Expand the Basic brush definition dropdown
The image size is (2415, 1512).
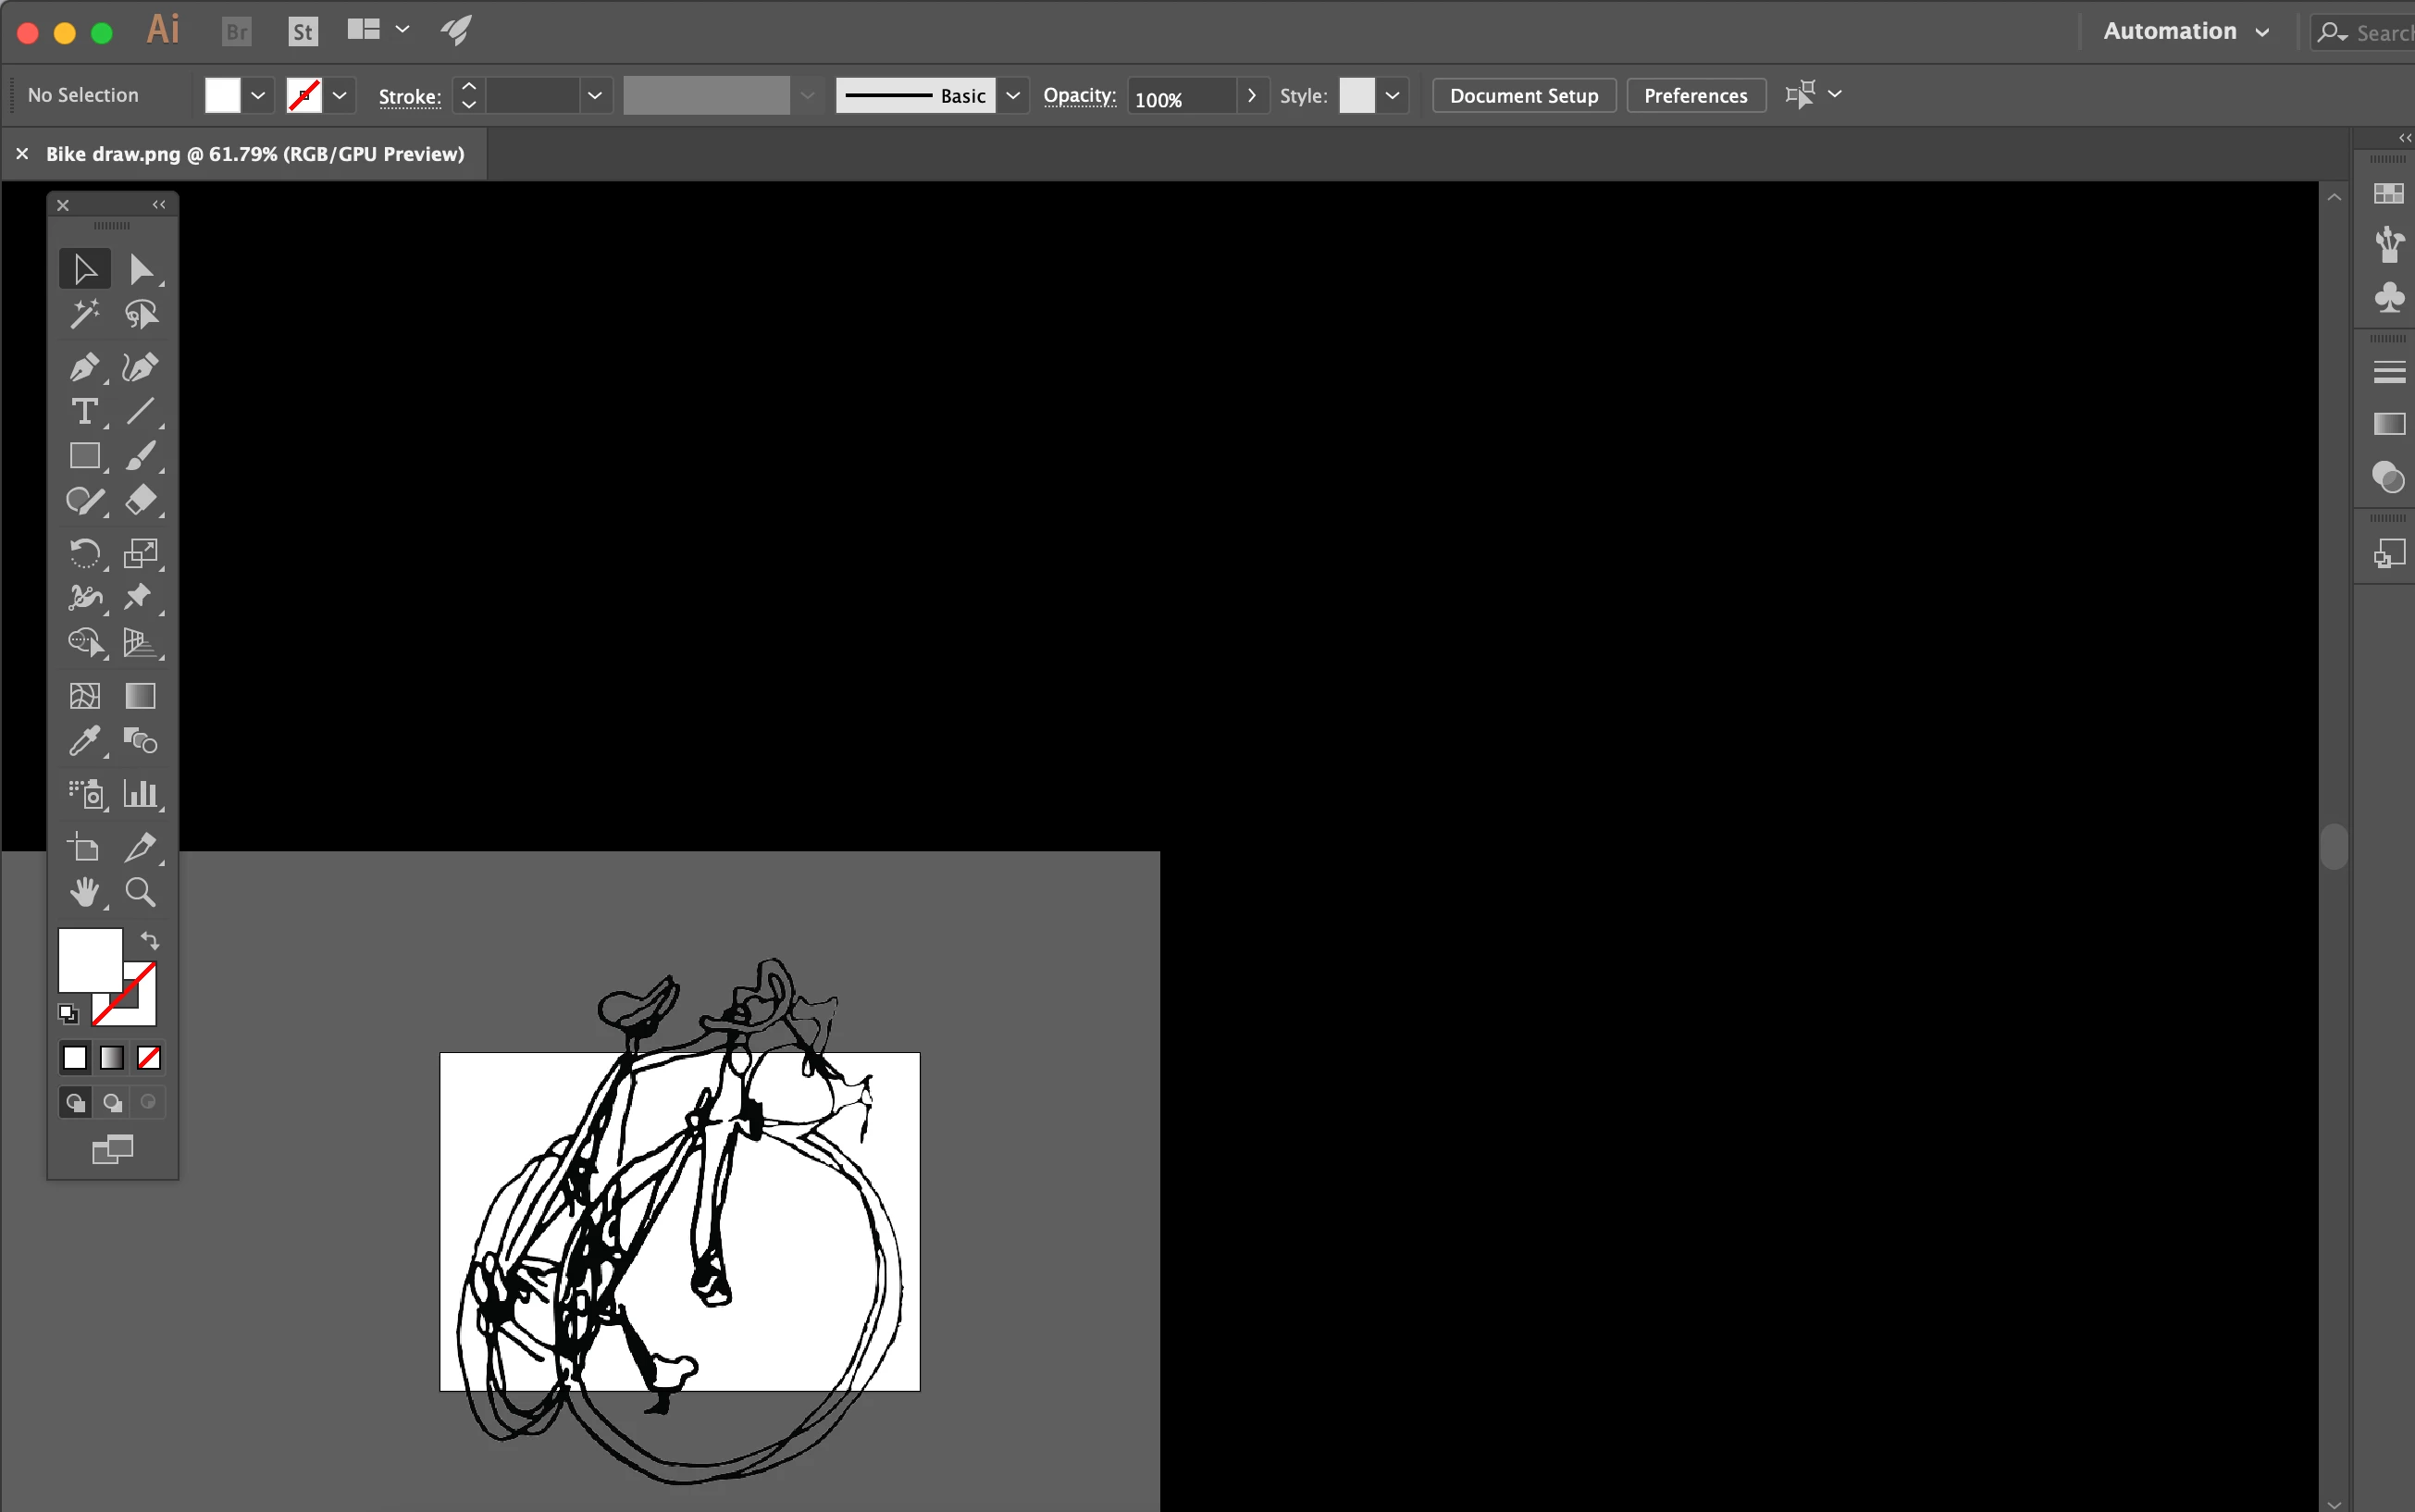coord(1013,95)
